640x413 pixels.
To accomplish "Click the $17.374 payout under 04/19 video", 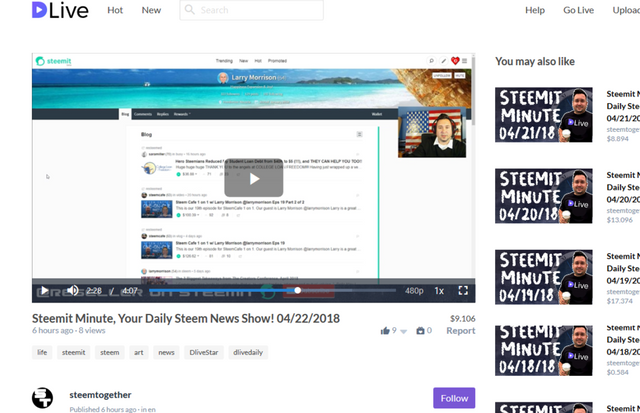I will pos(620,301).
